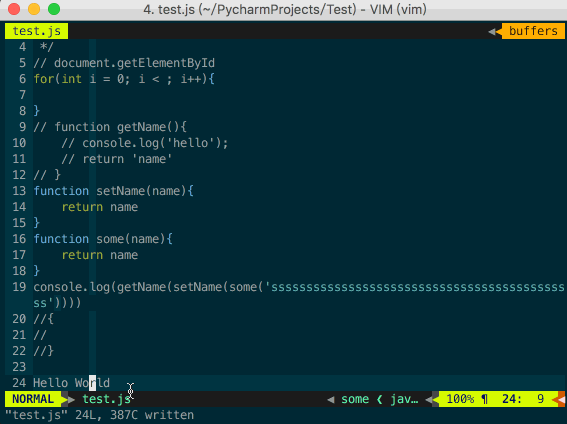Viewport: 567px width, 424px height.
Task: Click the '*/' comment end on line 4
Action: click(47, 47)
